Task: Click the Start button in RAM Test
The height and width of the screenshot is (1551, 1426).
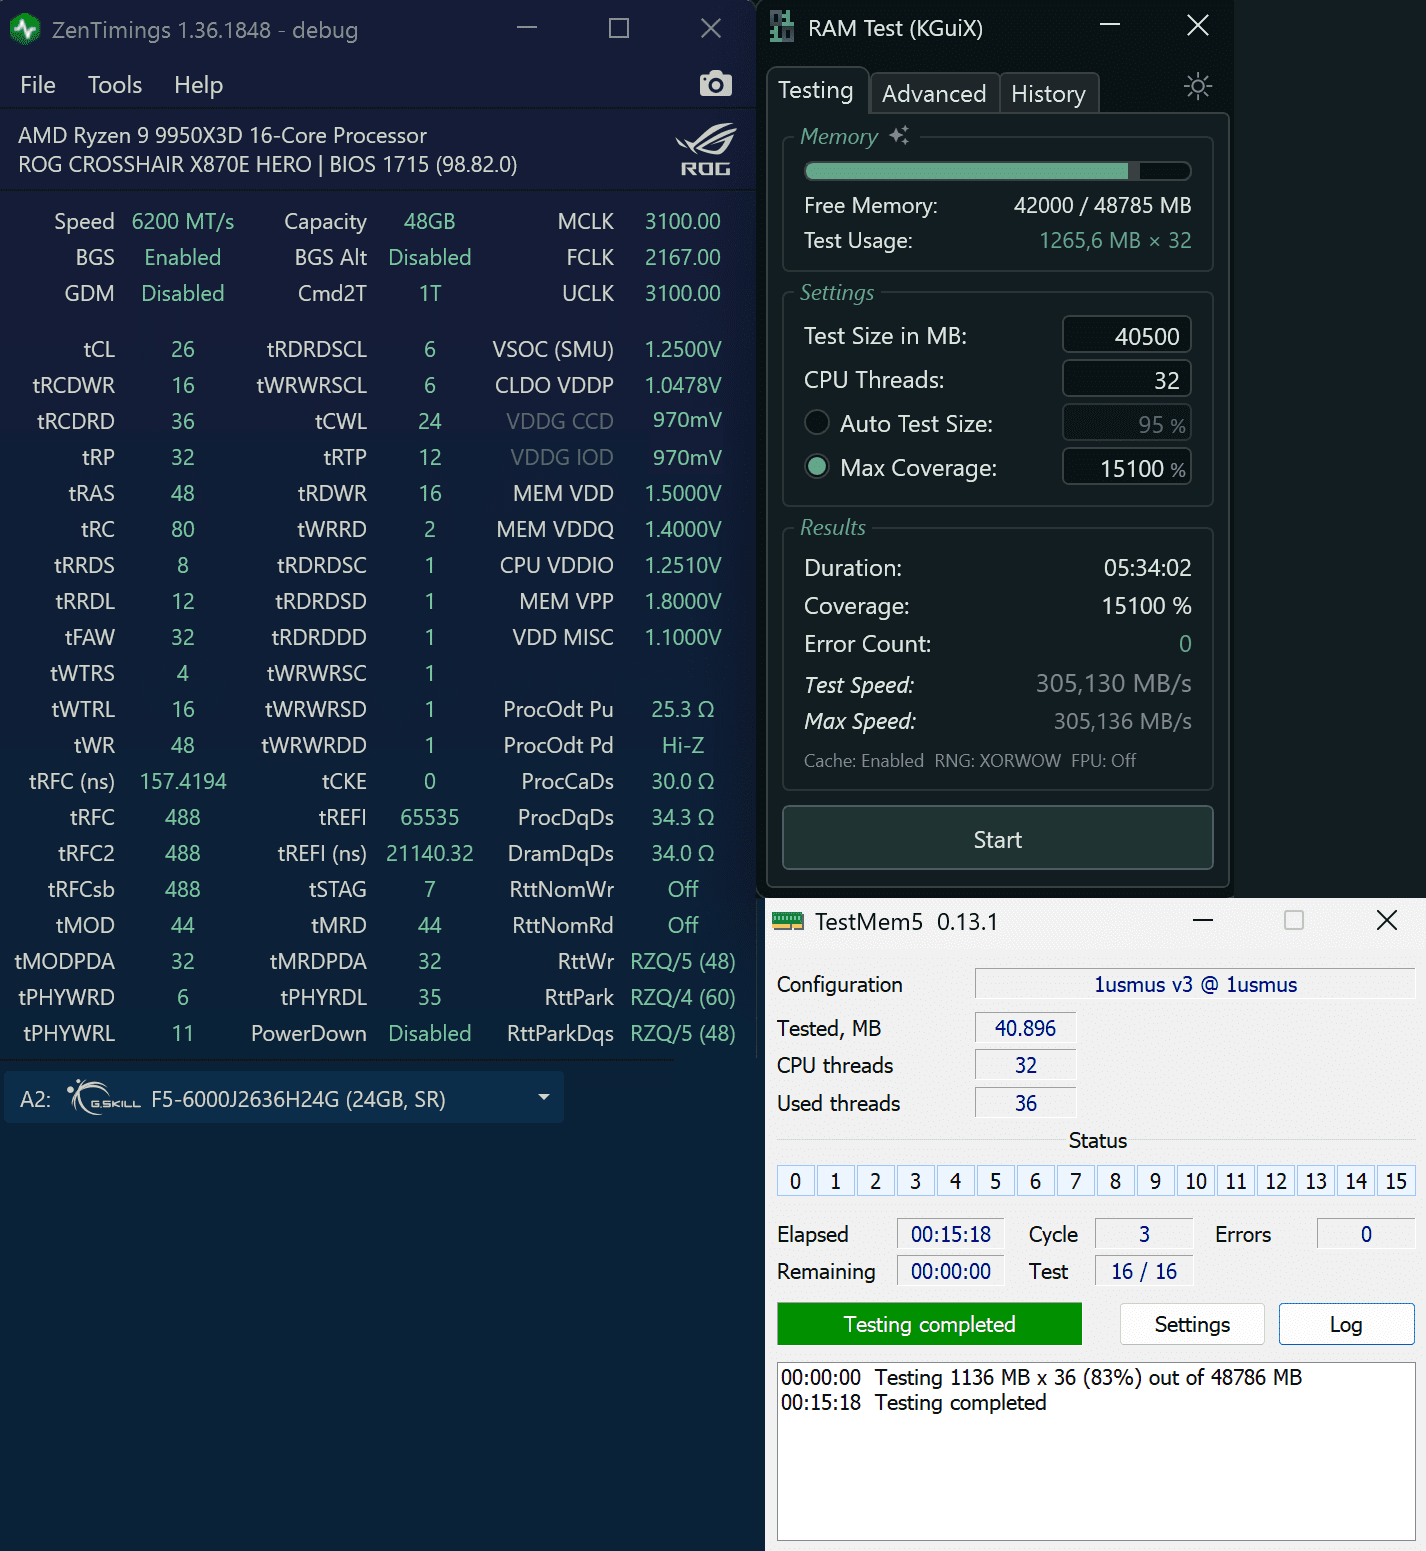Action: [x=997, y=838]
